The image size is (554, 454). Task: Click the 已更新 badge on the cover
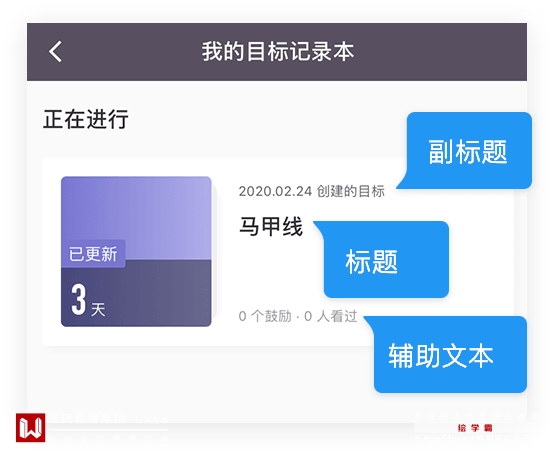tap(93, 254)
